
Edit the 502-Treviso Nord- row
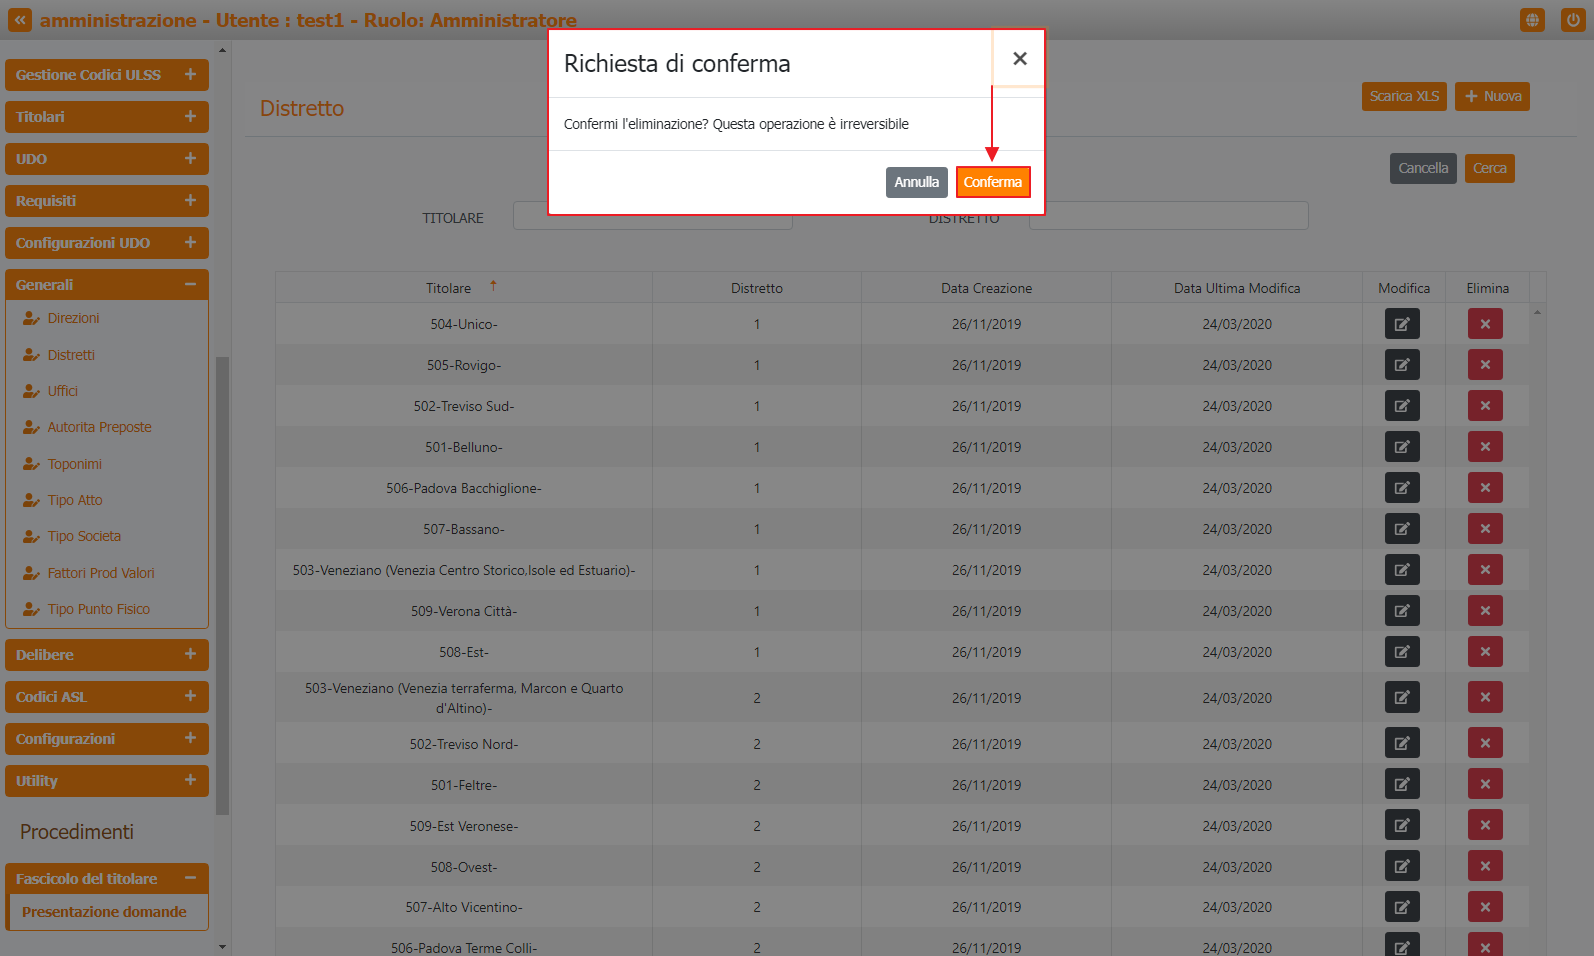1402,743
